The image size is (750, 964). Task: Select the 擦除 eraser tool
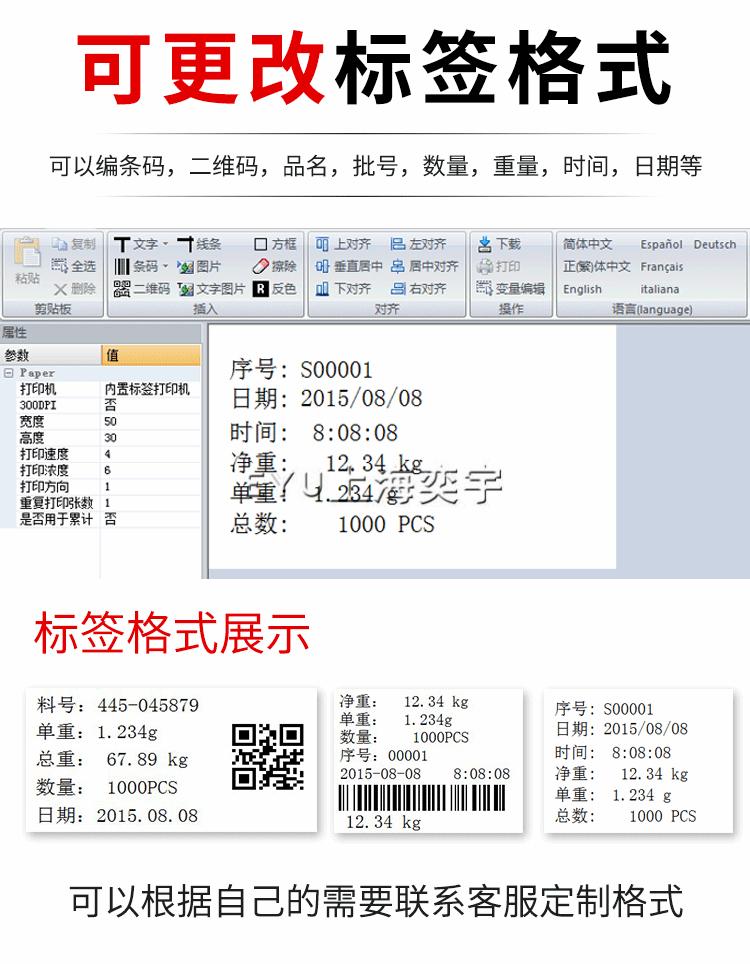[260, 267]
